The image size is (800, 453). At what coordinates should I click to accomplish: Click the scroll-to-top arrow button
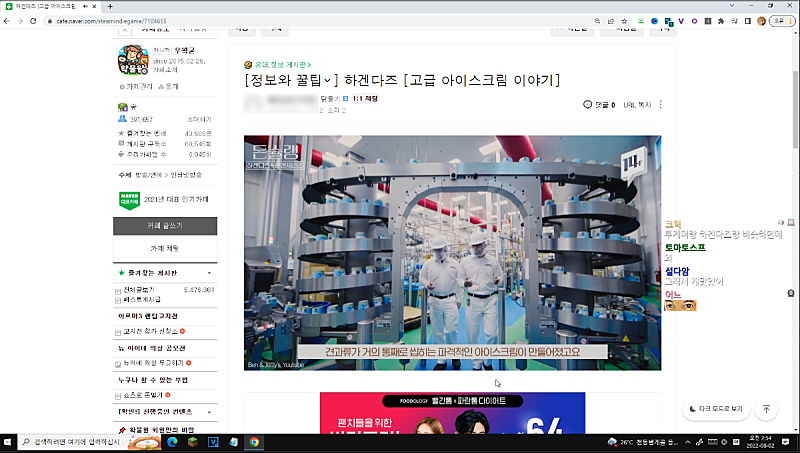pos(766,409)
